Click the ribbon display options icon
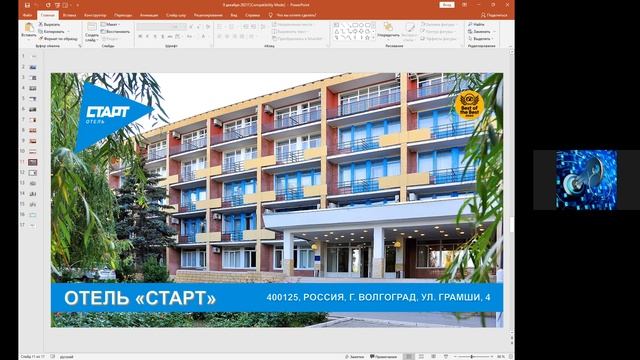This screenshot has width=640, height=360. point(464,5)
